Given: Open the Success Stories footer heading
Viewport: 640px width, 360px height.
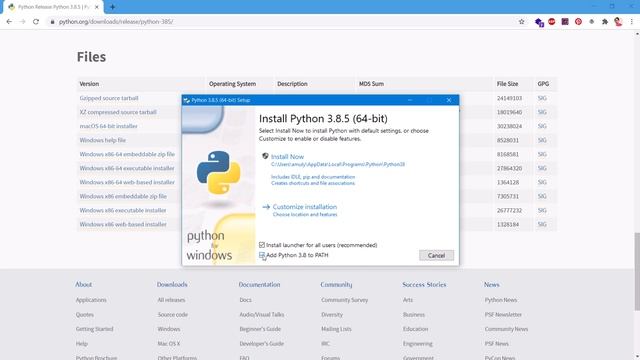Looking at the screenshot, I should point(424,284).
